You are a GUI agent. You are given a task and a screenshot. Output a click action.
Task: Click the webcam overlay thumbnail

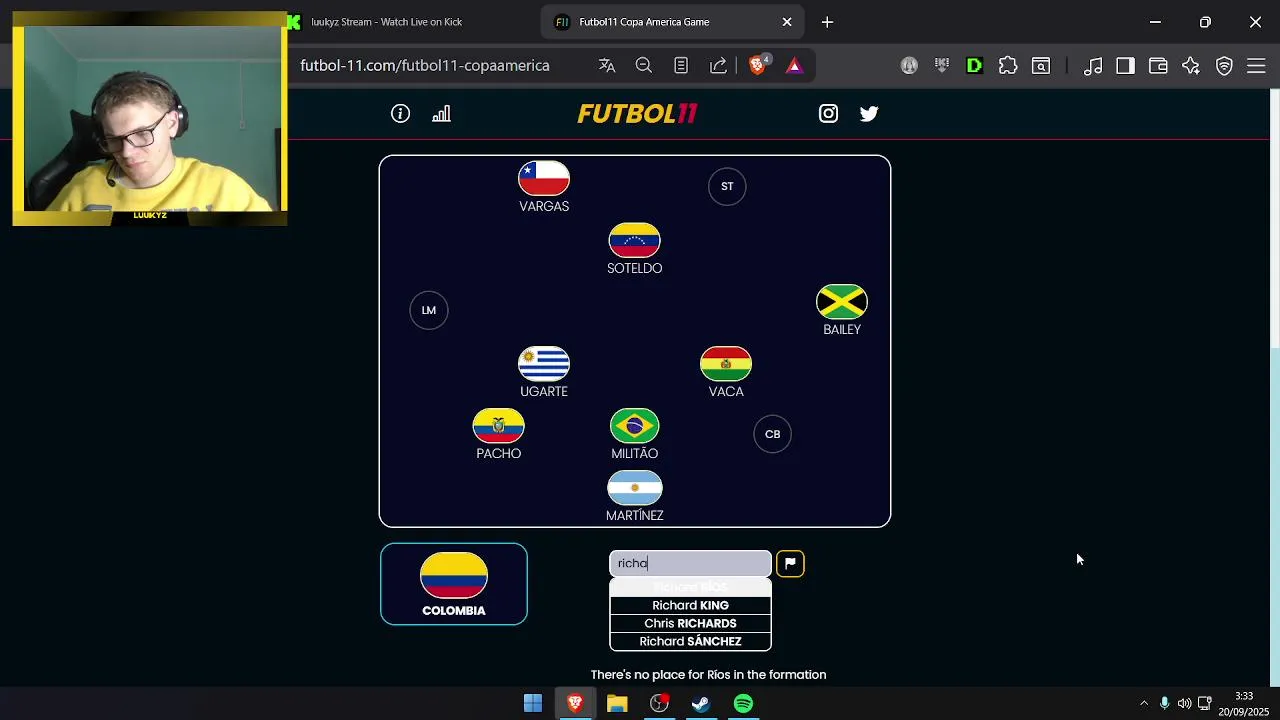[150, 118]
